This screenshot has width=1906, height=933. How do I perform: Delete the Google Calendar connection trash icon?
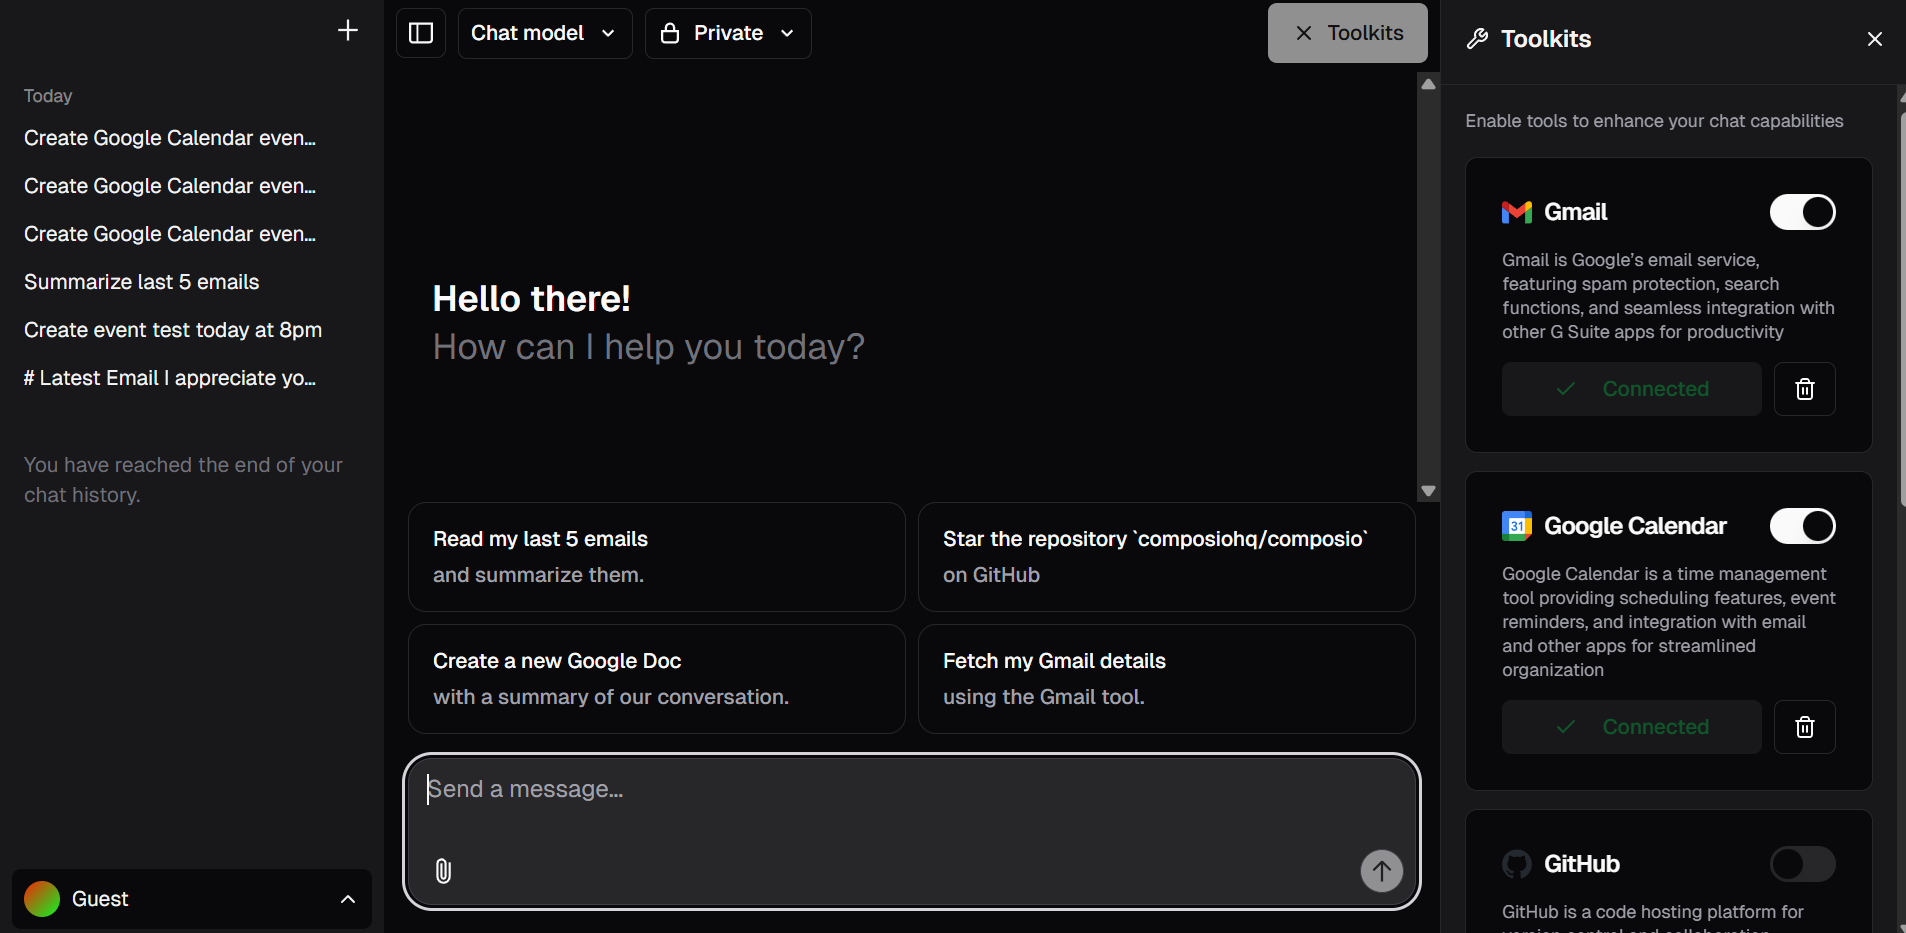pos(1804,727)
